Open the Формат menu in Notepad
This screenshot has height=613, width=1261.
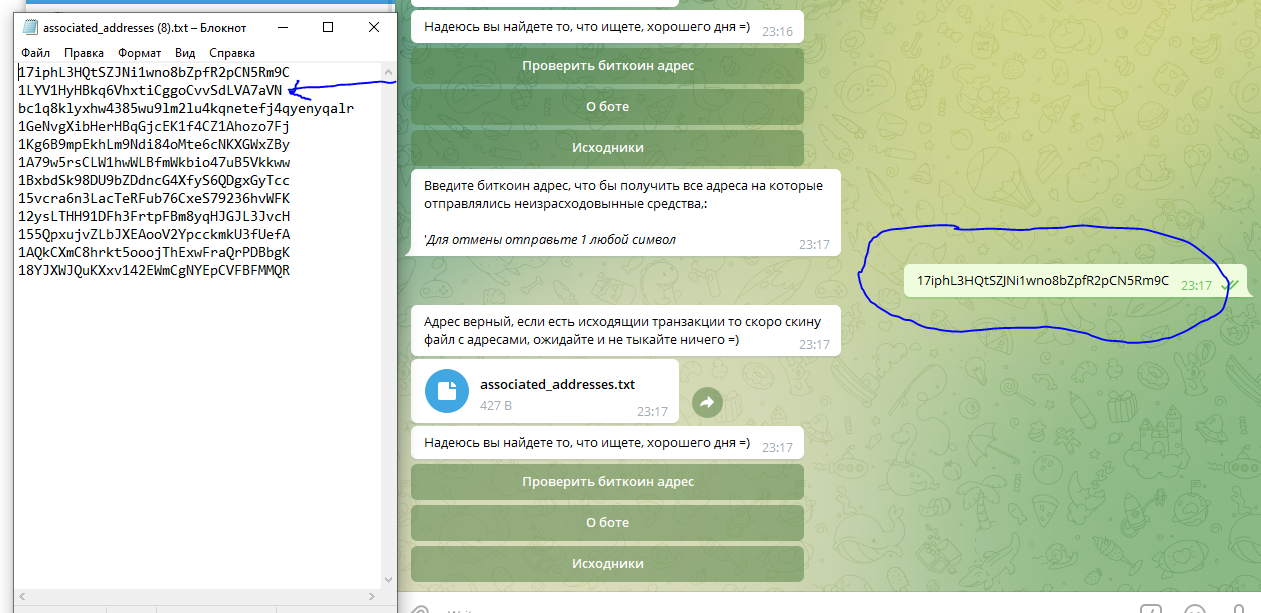[139, 53]
